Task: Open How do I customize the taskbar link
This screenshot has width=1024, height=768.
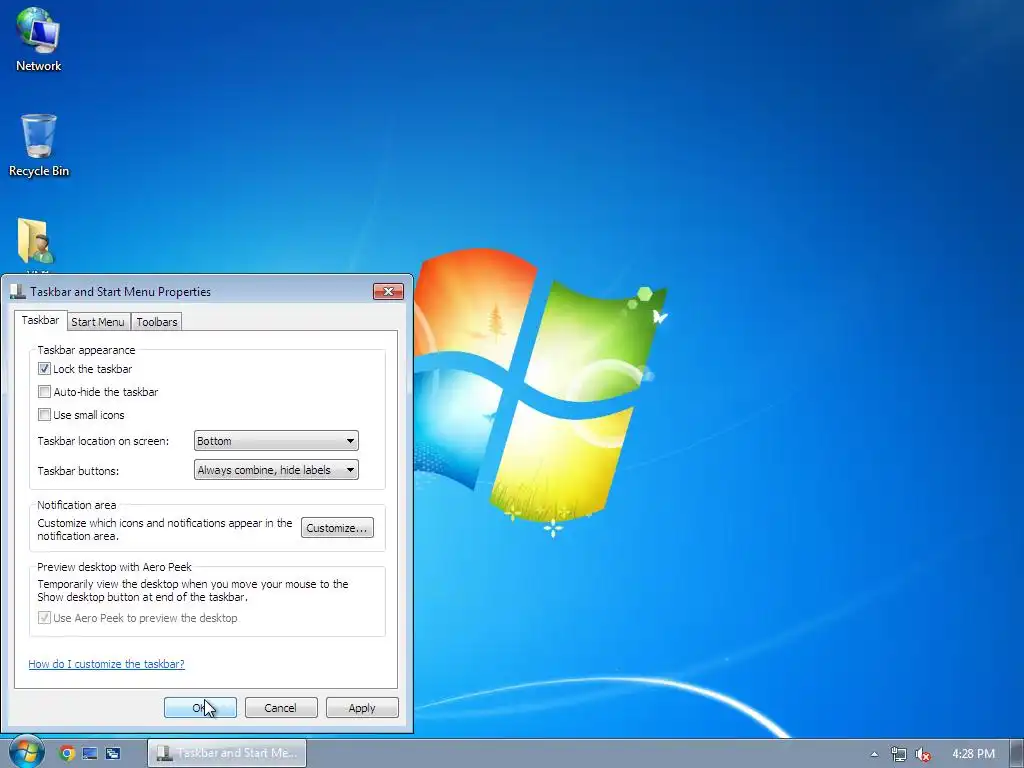Action: (106, 664)
